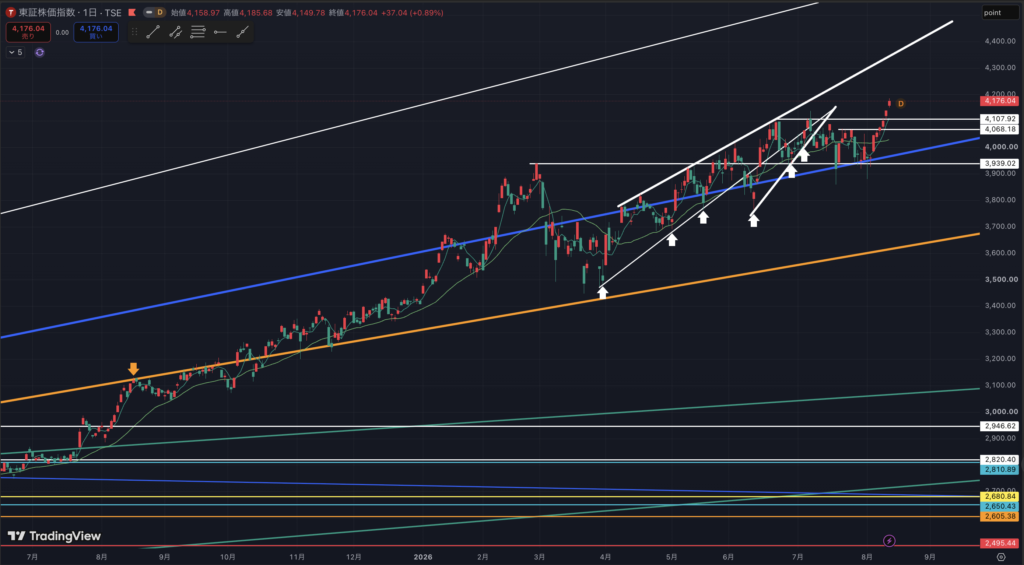Click the 3,939.02 price label

tap(999, 163)
